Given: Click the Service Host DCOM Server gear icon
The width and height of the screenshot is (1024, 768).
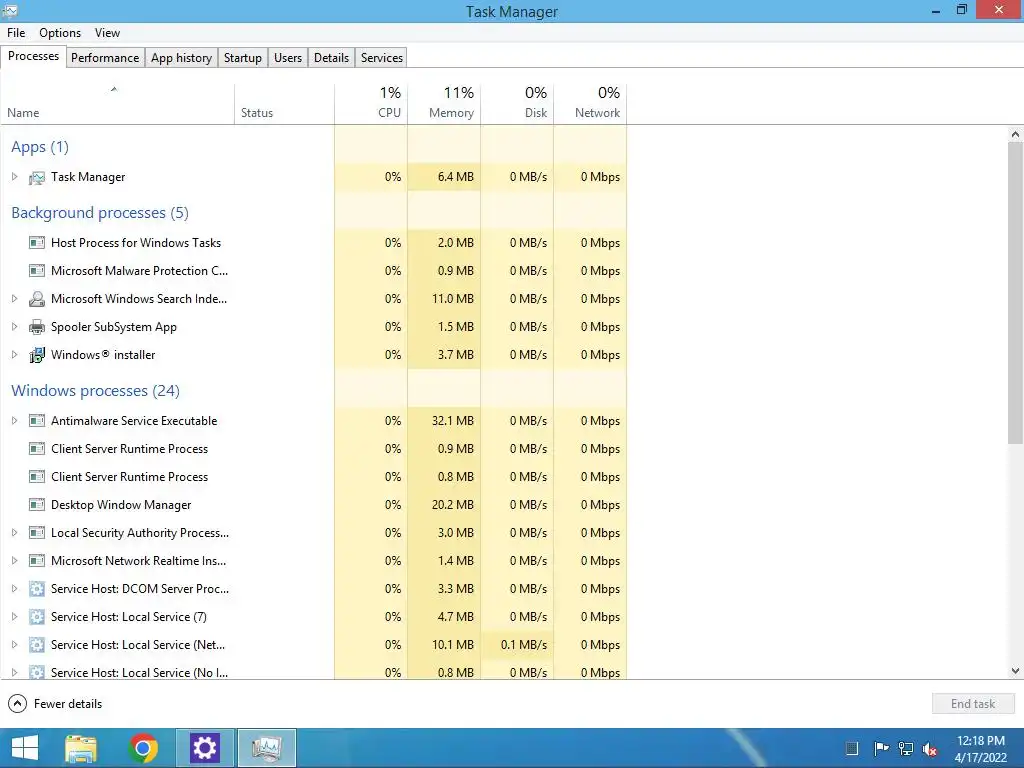Looking at the screenshot, I should coord(37,589).
